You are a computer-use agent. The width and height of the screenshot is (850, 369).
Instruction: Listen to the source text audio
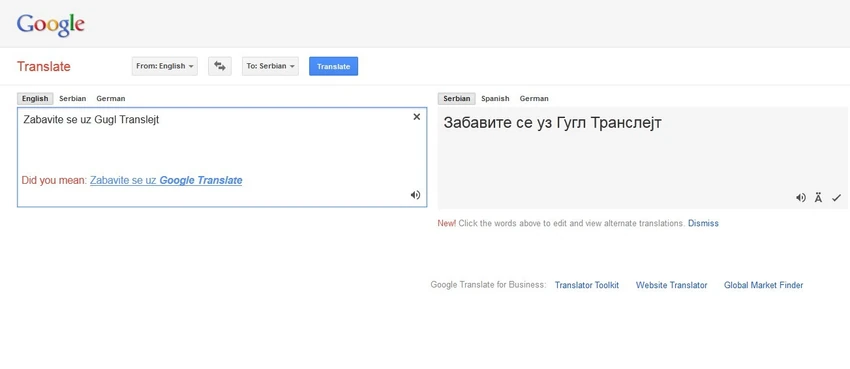click(x=415, y=195)
